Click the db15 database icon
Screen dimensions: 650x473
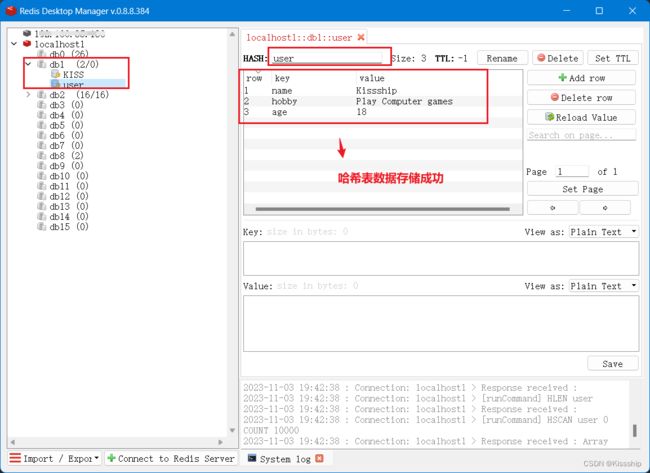[x=41, y=227]
